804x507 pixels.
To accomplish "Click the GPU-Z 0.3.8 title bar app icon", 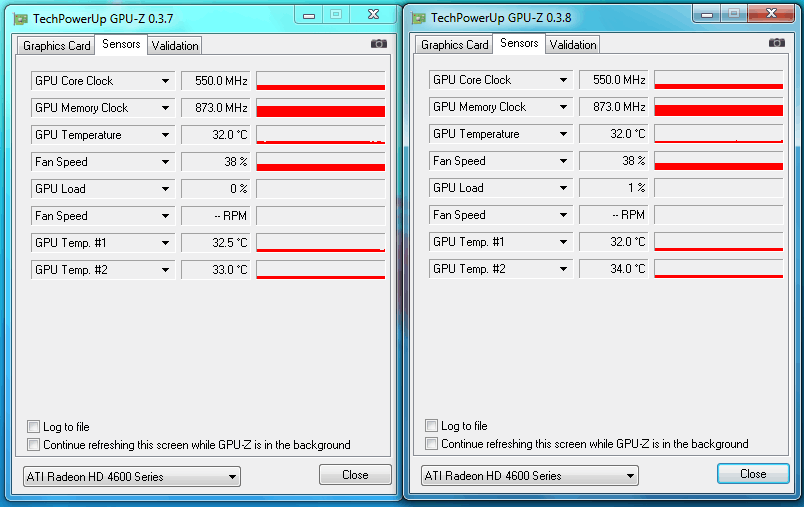I will (418, 18).
